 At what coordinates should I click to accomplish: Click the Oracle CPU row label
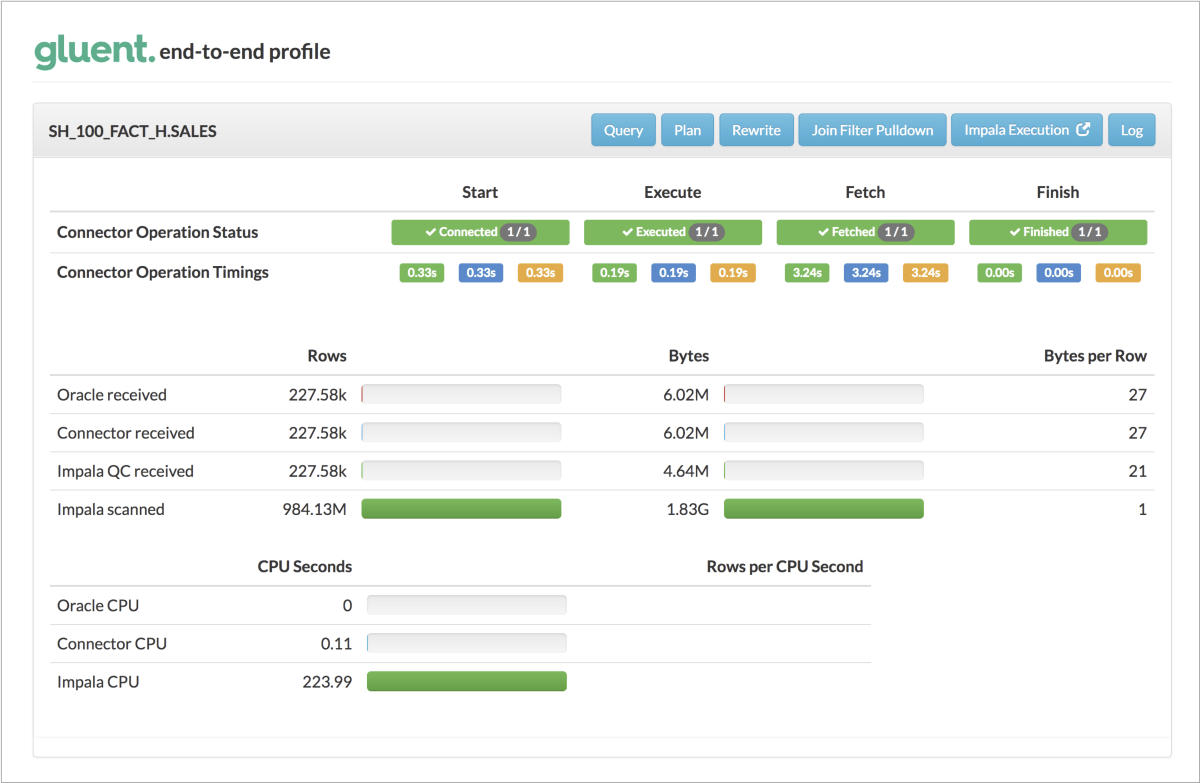click(x=98, y=606)
